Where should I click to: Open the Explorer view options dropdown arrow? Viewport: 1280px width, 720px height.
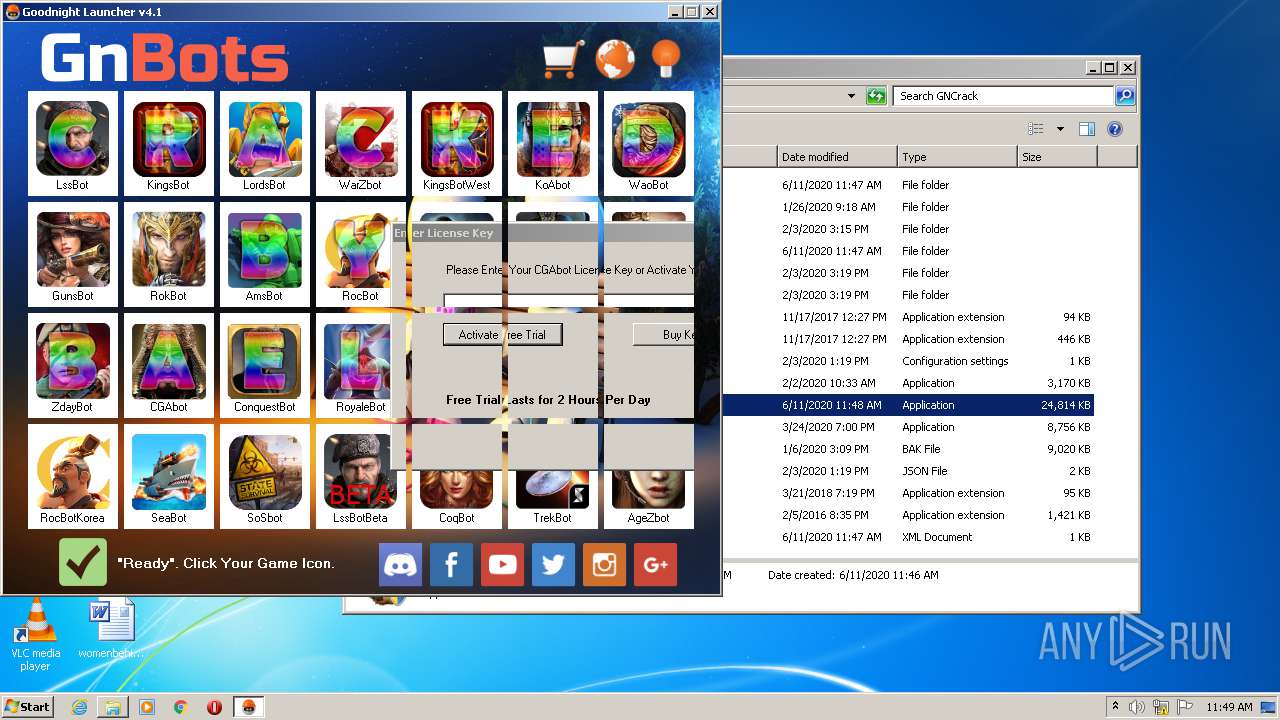(1060, 129)
